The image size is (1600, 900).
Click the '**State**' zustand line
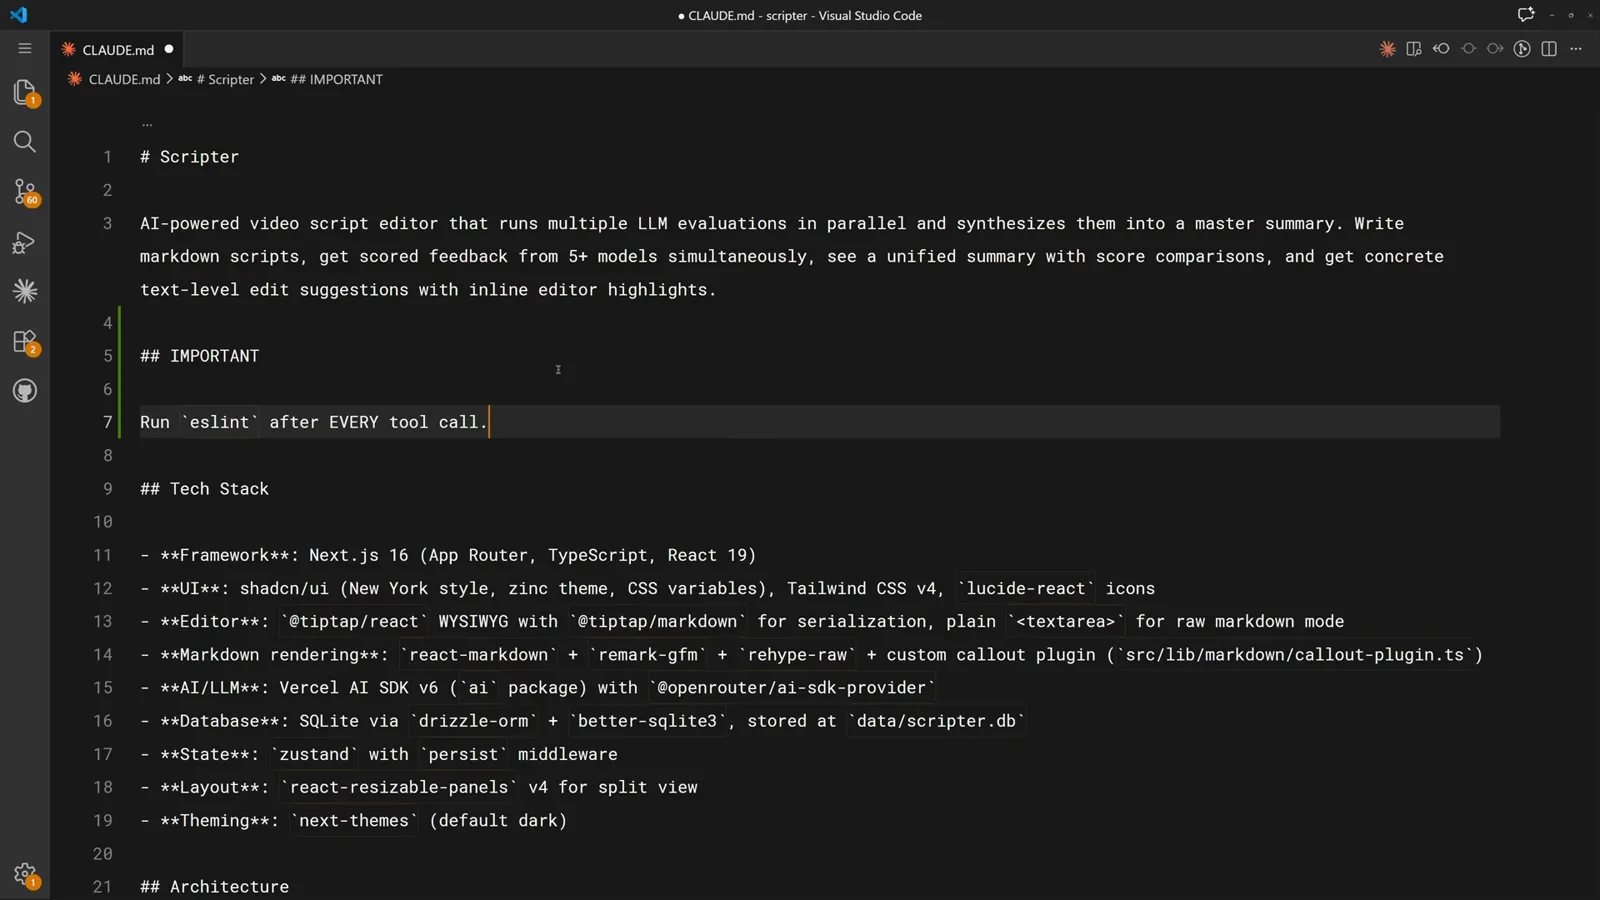pos(379,754)
